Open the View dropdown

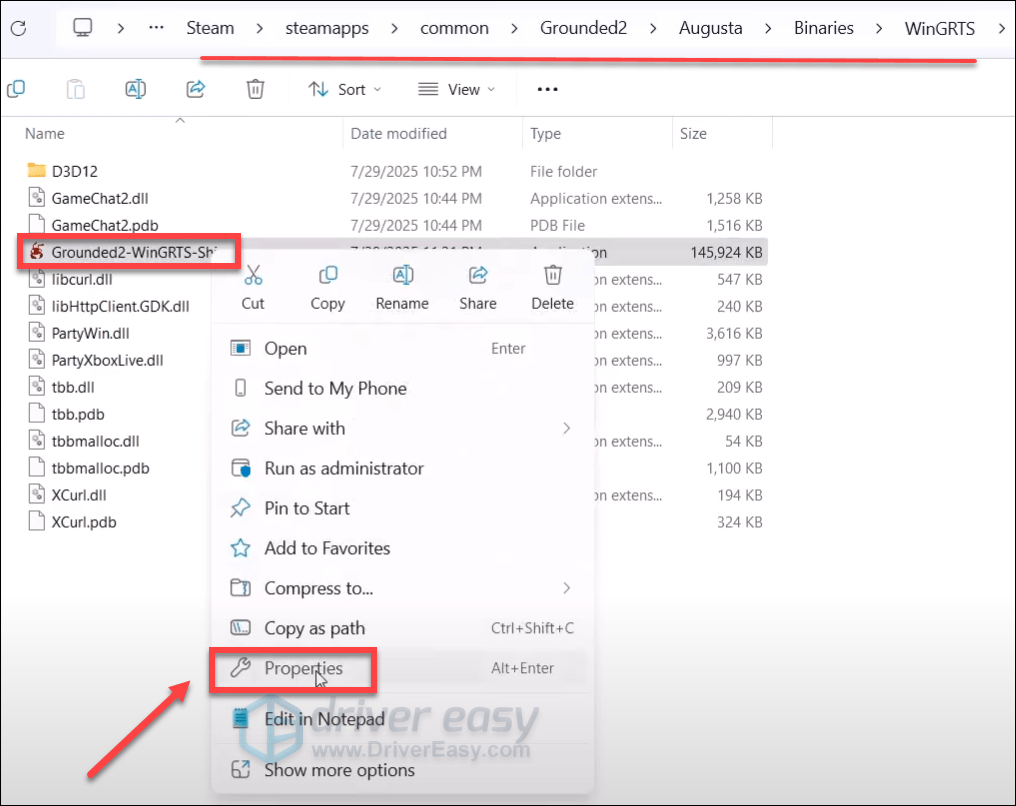[456, 89]
